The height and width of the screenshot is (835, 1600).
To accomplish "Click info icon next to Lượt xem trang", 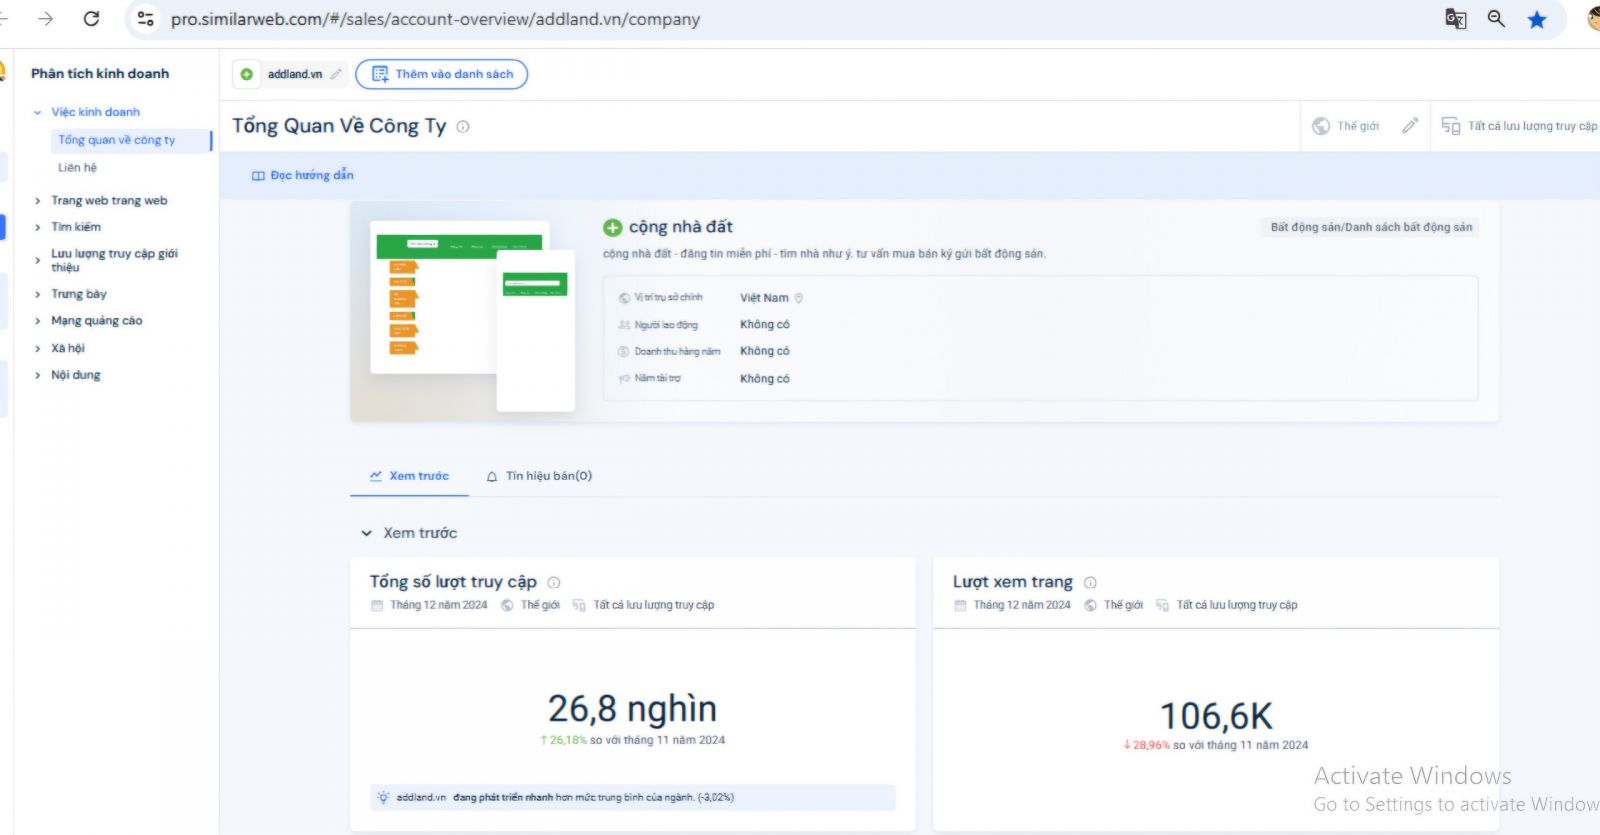I will pyautogui.click(x=1090, y=583).
